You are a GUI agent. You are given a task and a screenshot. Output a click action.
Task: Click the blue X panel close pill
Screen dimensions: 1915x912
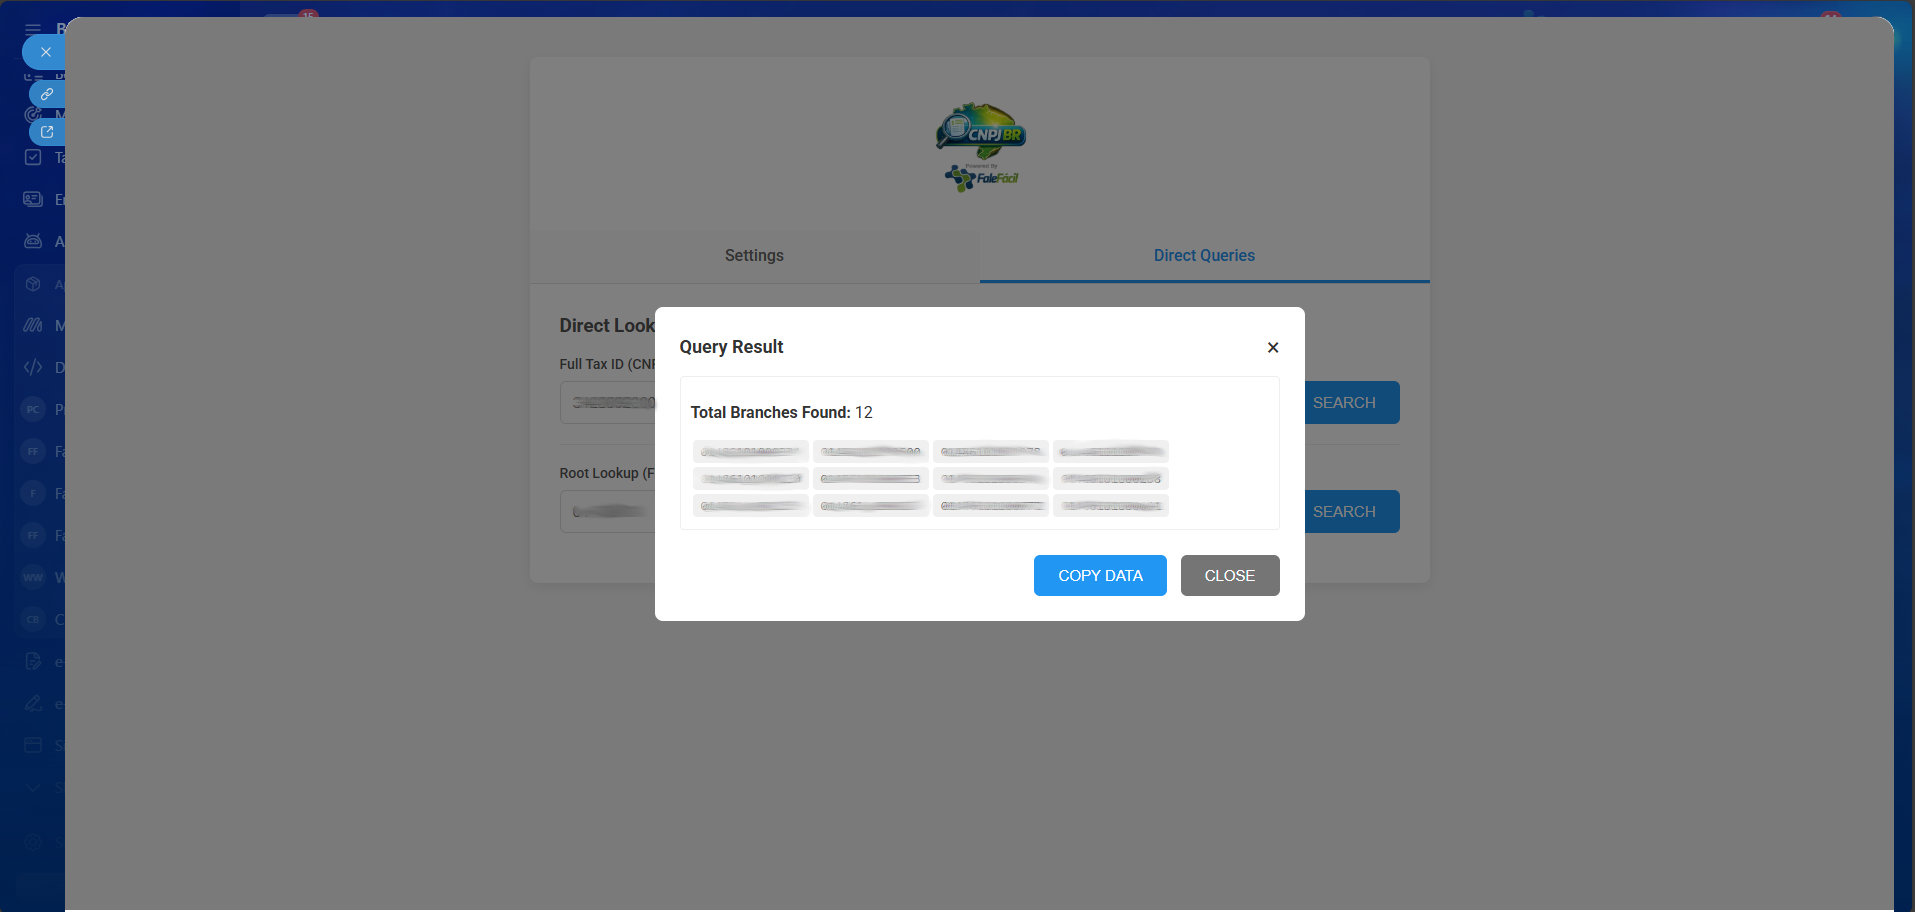coord(45,52)
